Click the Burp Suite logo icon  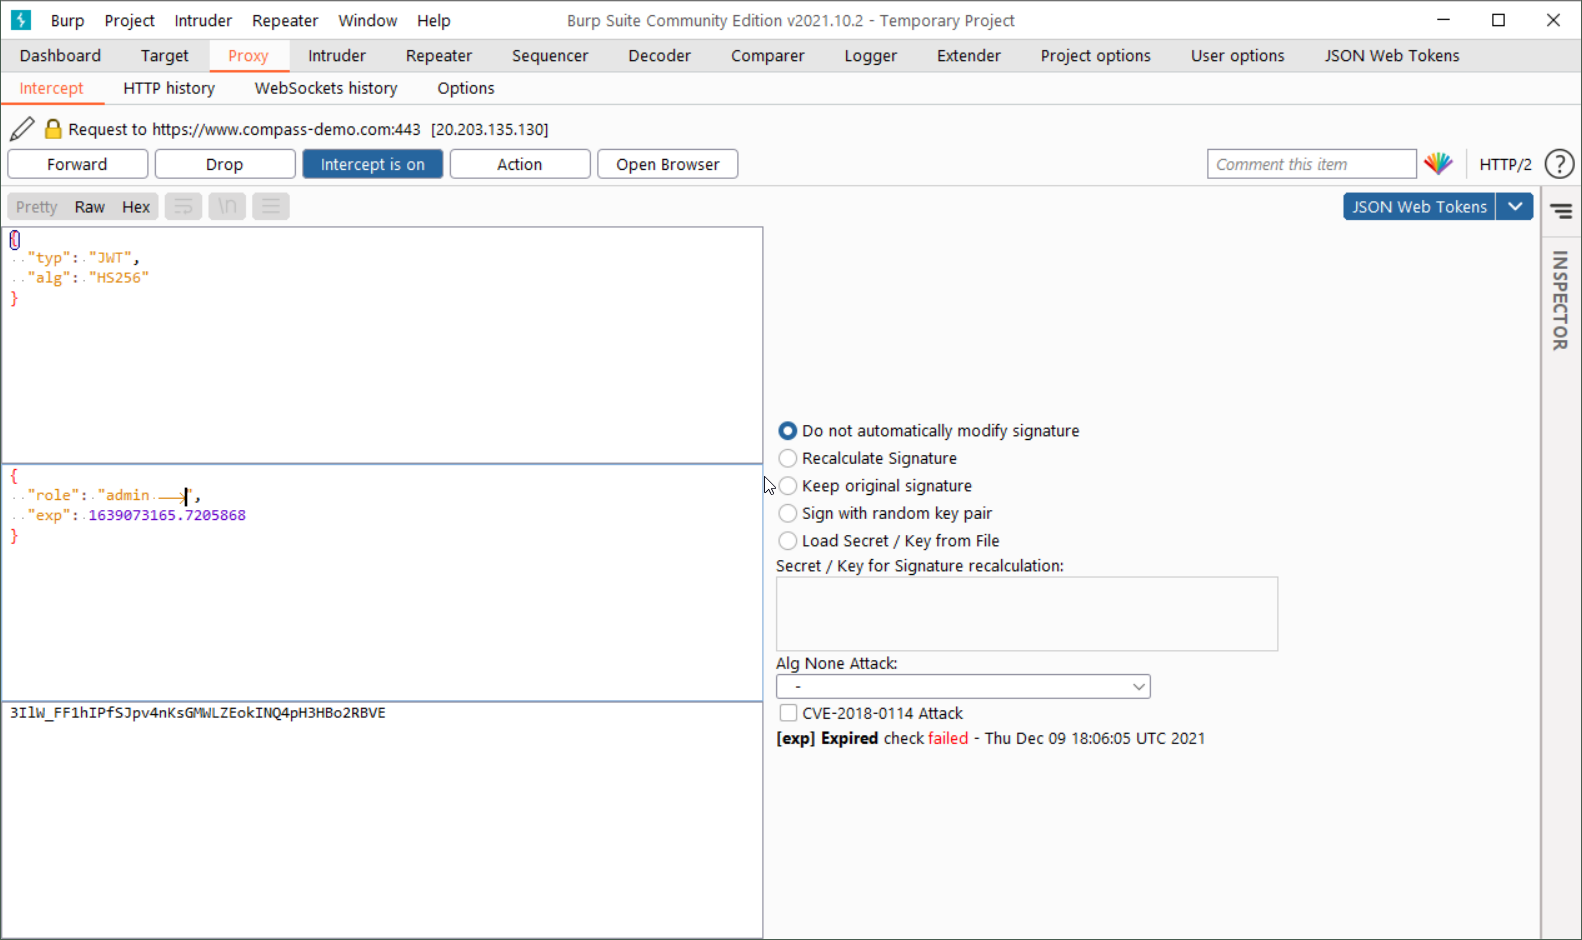coord(21,20)
